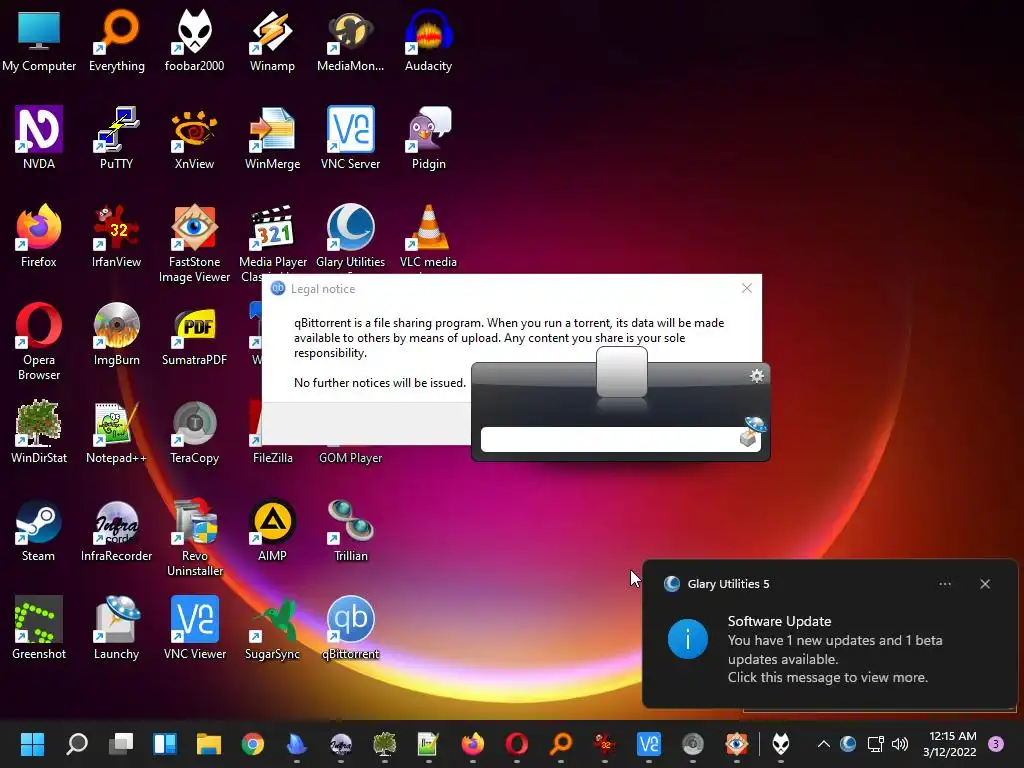Open the Pidgin desktop shortcut
This screenshot has width=1024, height=768.
(x=428, y=137)
